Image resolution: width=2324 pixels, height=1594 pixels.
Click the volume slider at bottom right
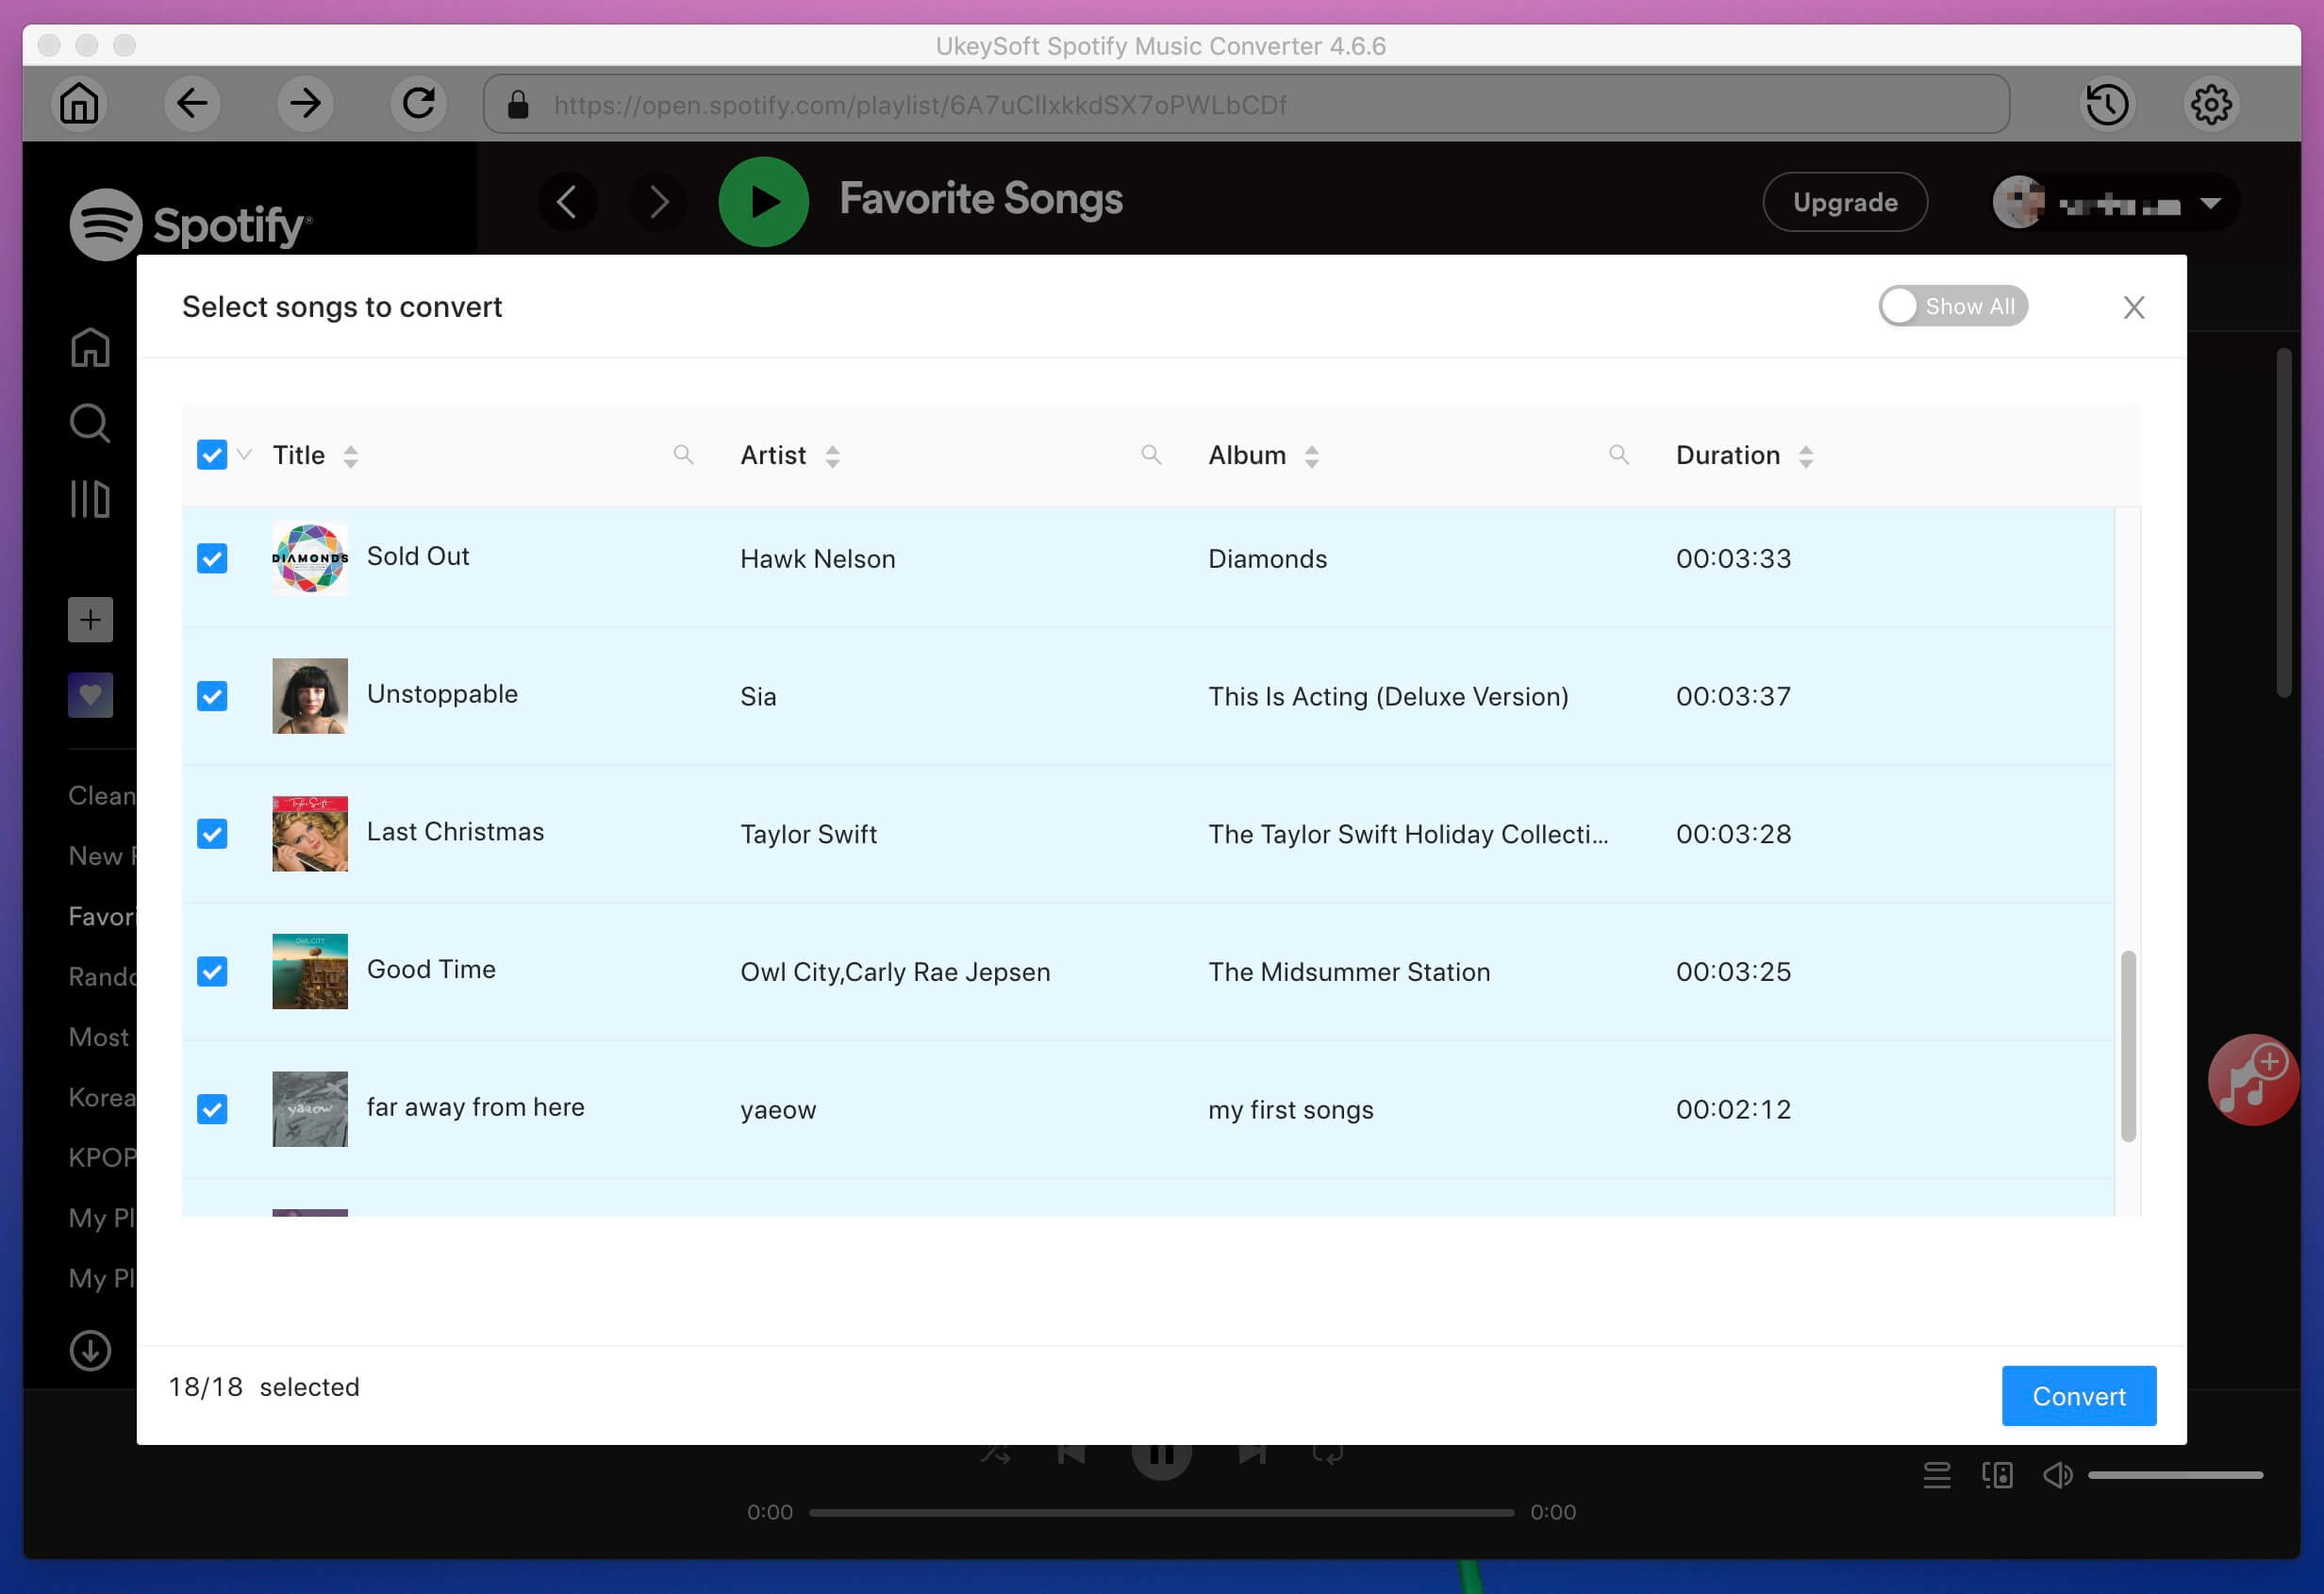(2175, 1474)
